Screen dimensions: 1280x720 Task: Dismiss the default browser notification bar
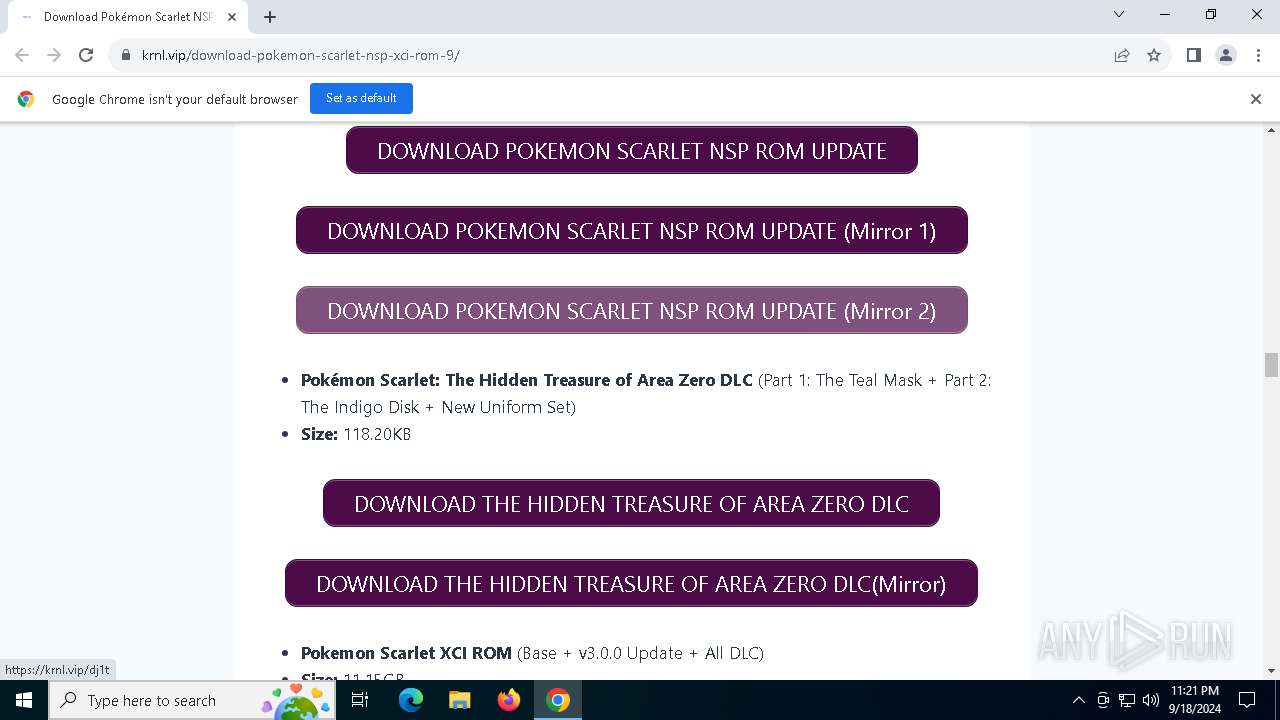coord(1256,99)
